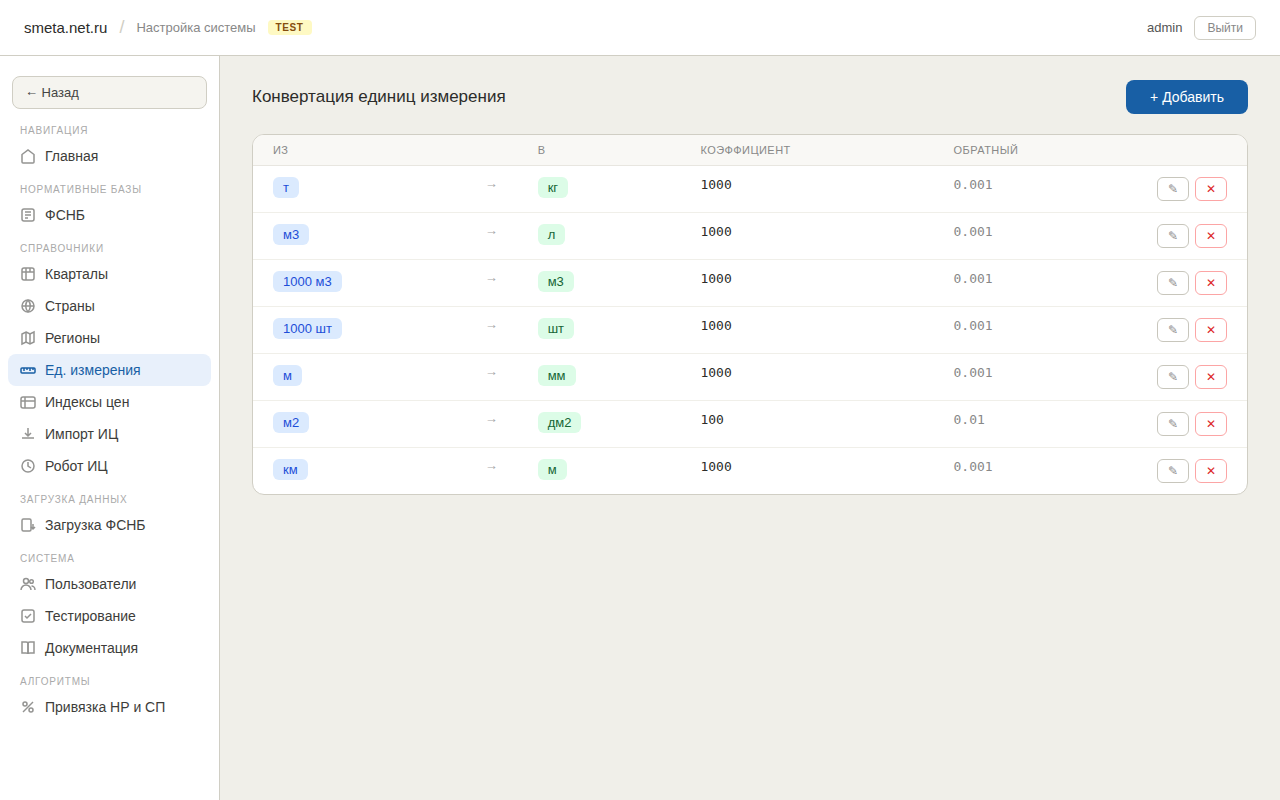The image size is (1280, 800).
Task: Open the Кварталы reference list
Action: 76,274
